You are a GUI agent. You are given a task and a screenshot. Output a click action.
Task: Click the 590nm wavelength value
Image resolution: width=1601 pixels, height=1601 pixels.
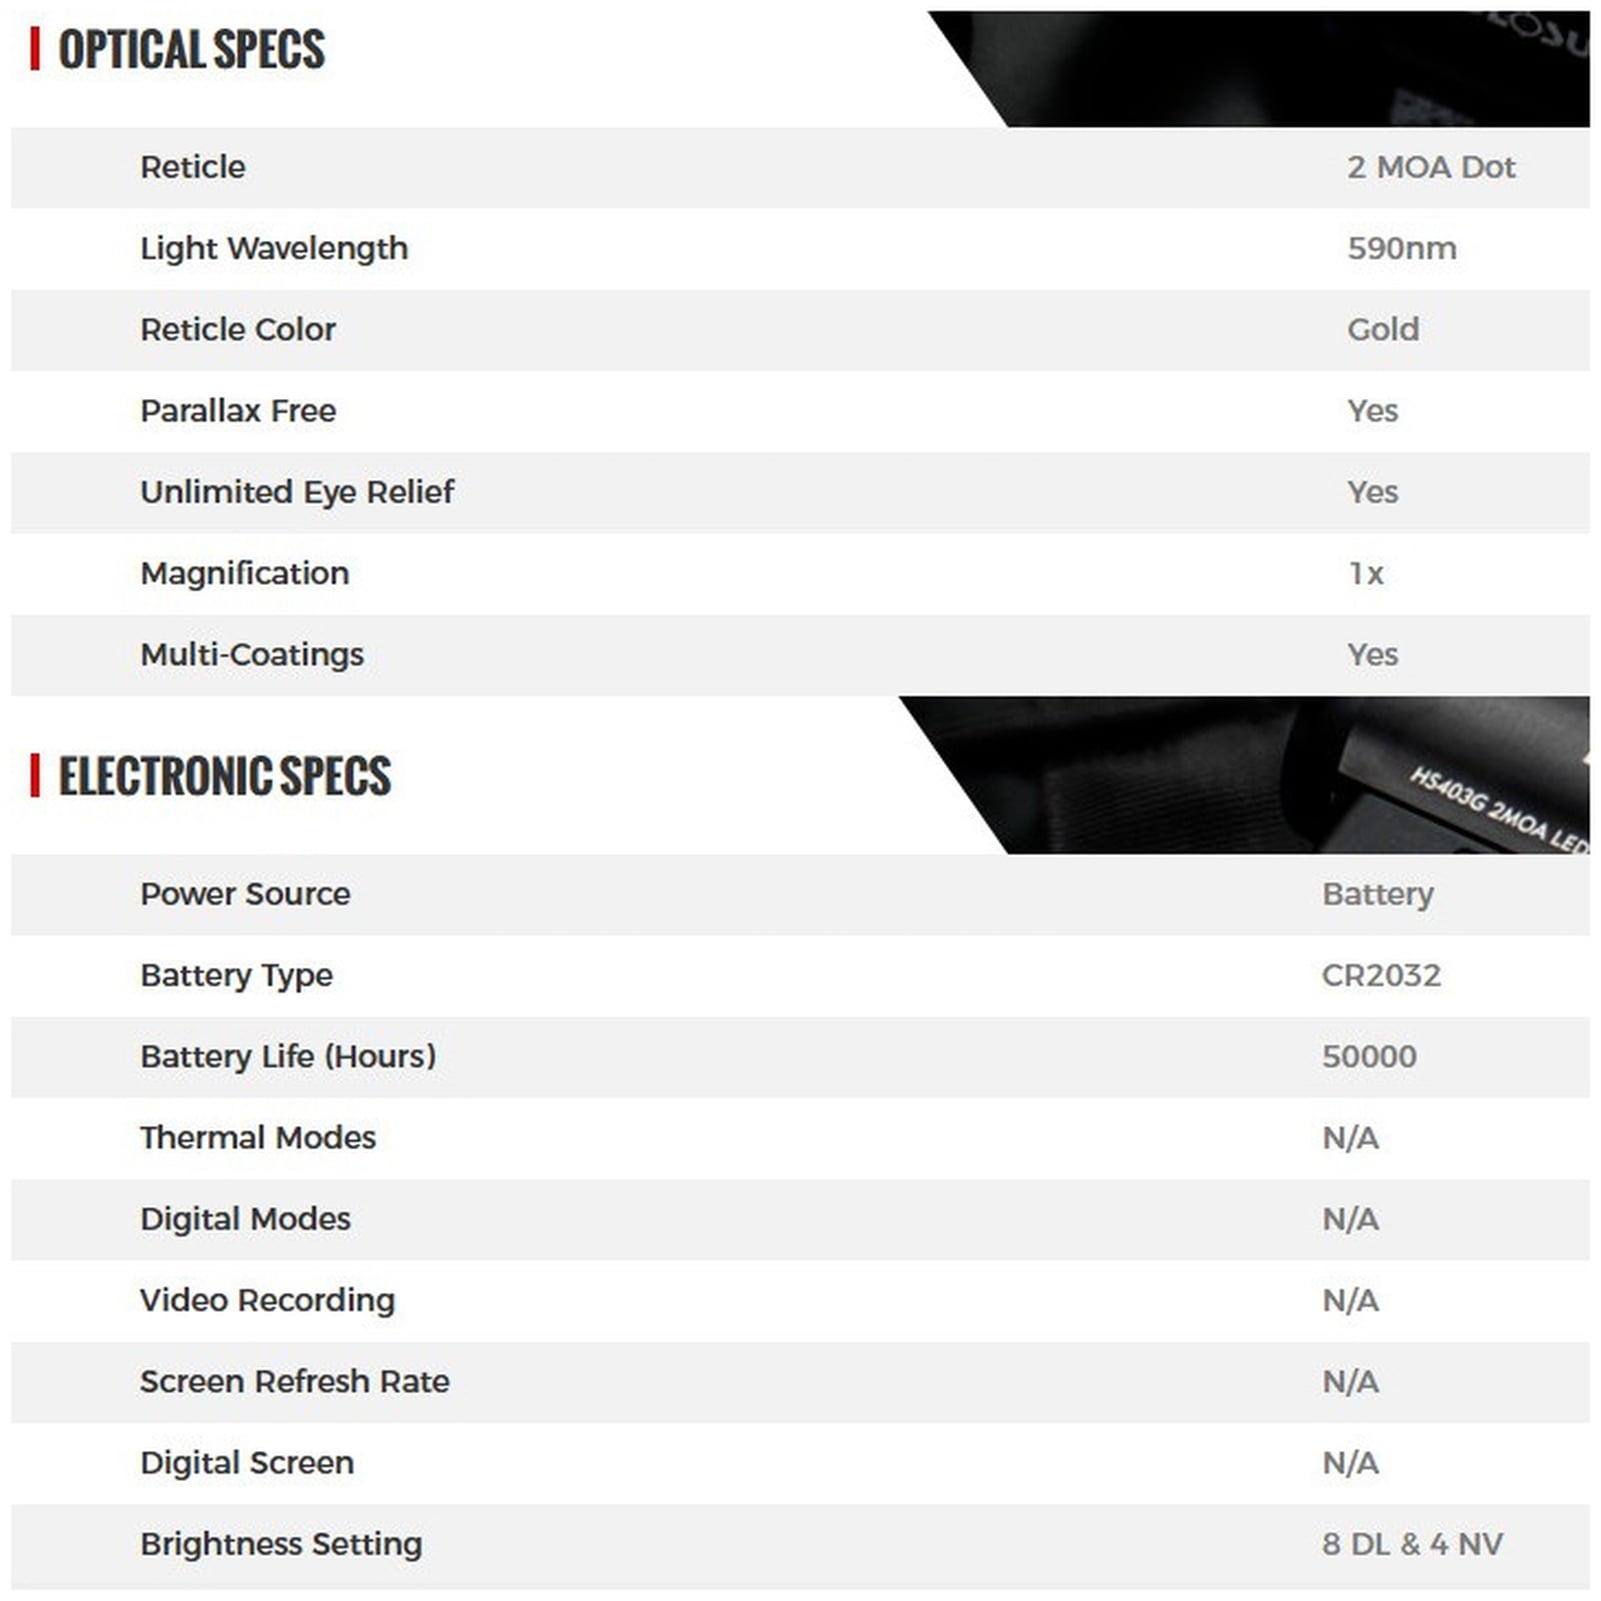[x=1401, y=249]
